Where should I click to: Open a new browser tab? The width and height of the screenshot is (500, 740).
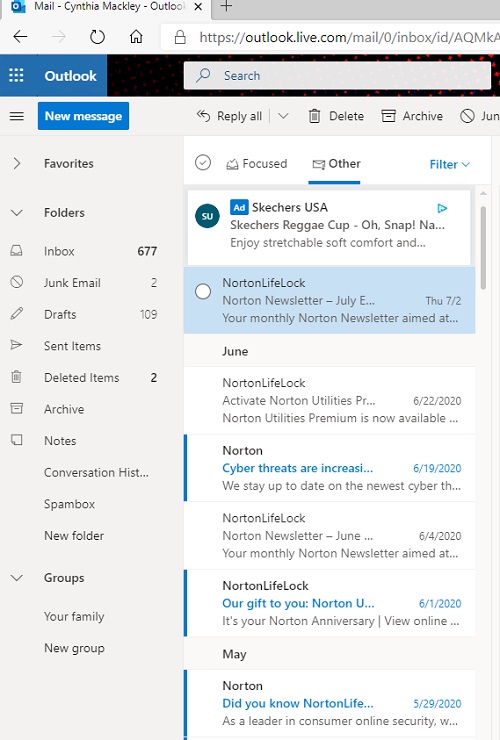[227, 7]
